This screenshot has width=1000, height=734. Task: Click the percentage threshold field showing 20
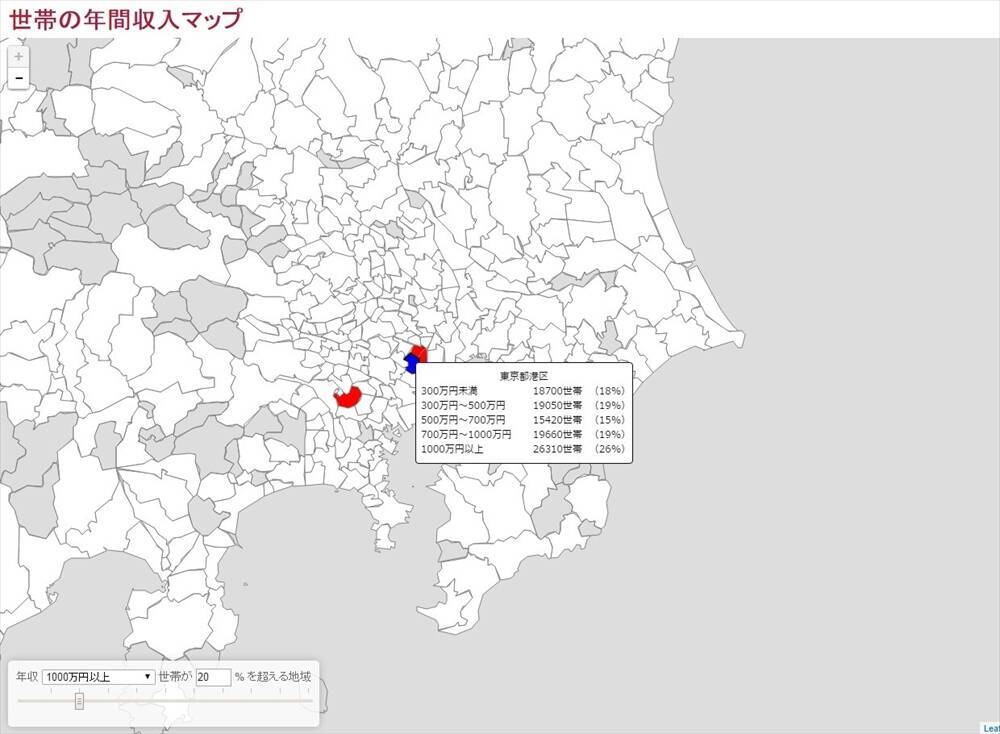[212, 677]
